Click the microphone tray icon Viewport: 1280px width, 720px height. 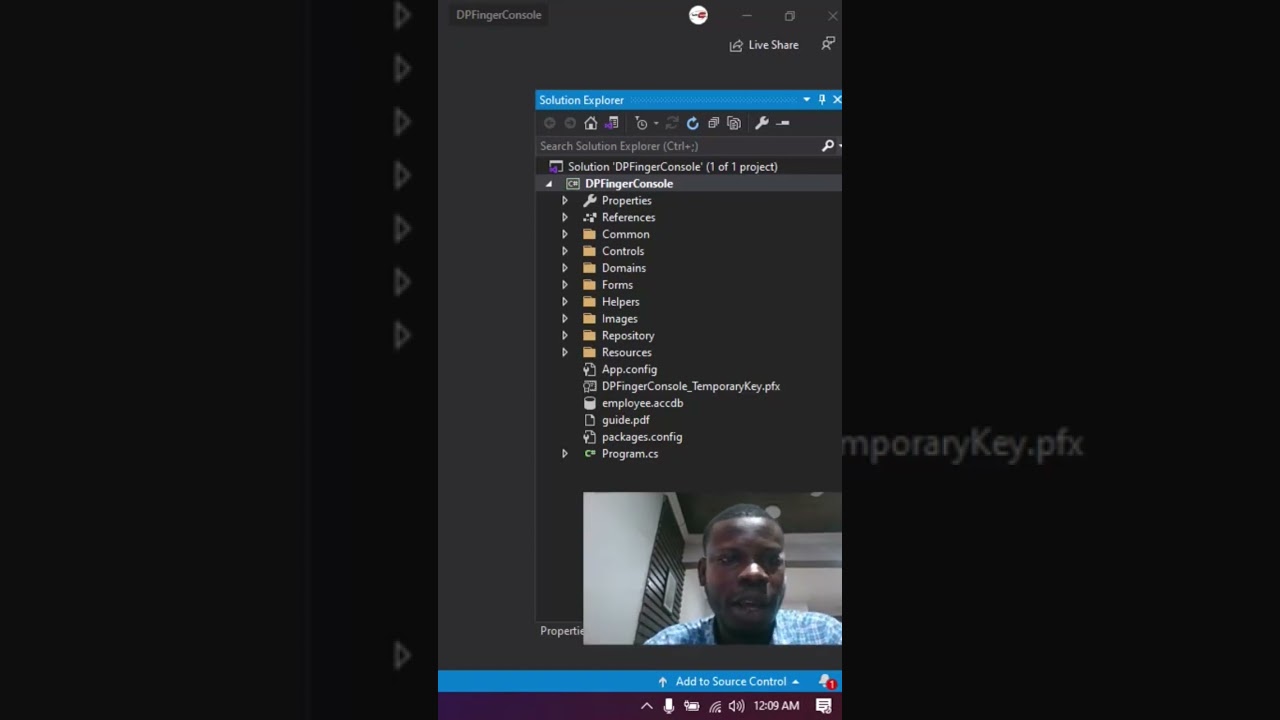(669, 706)
